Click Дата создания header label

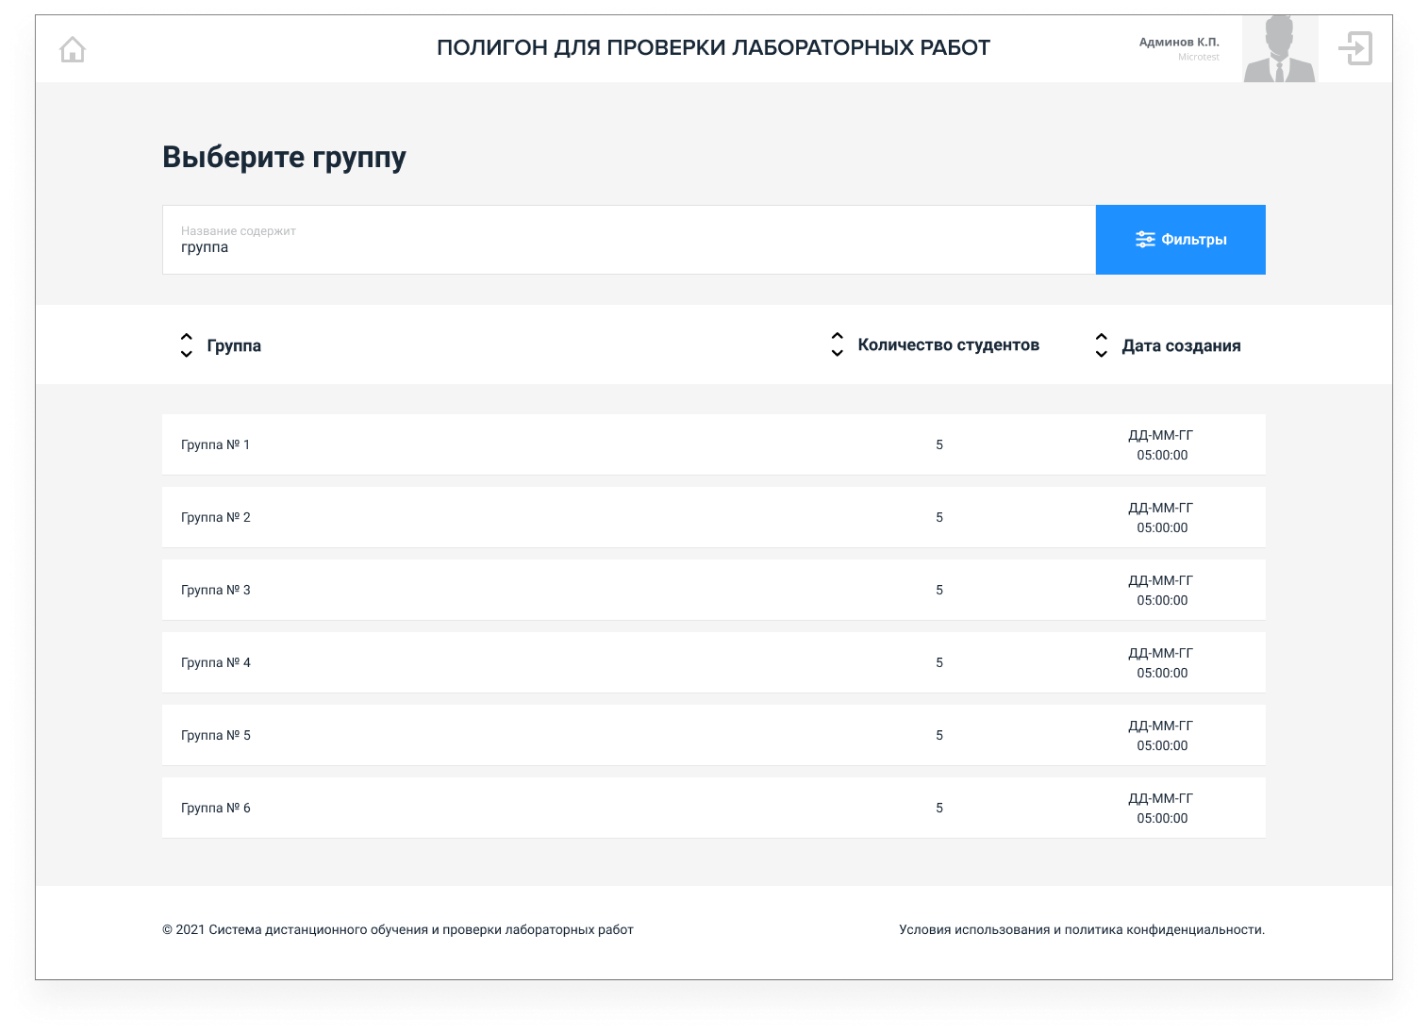tap(1181, 346)
